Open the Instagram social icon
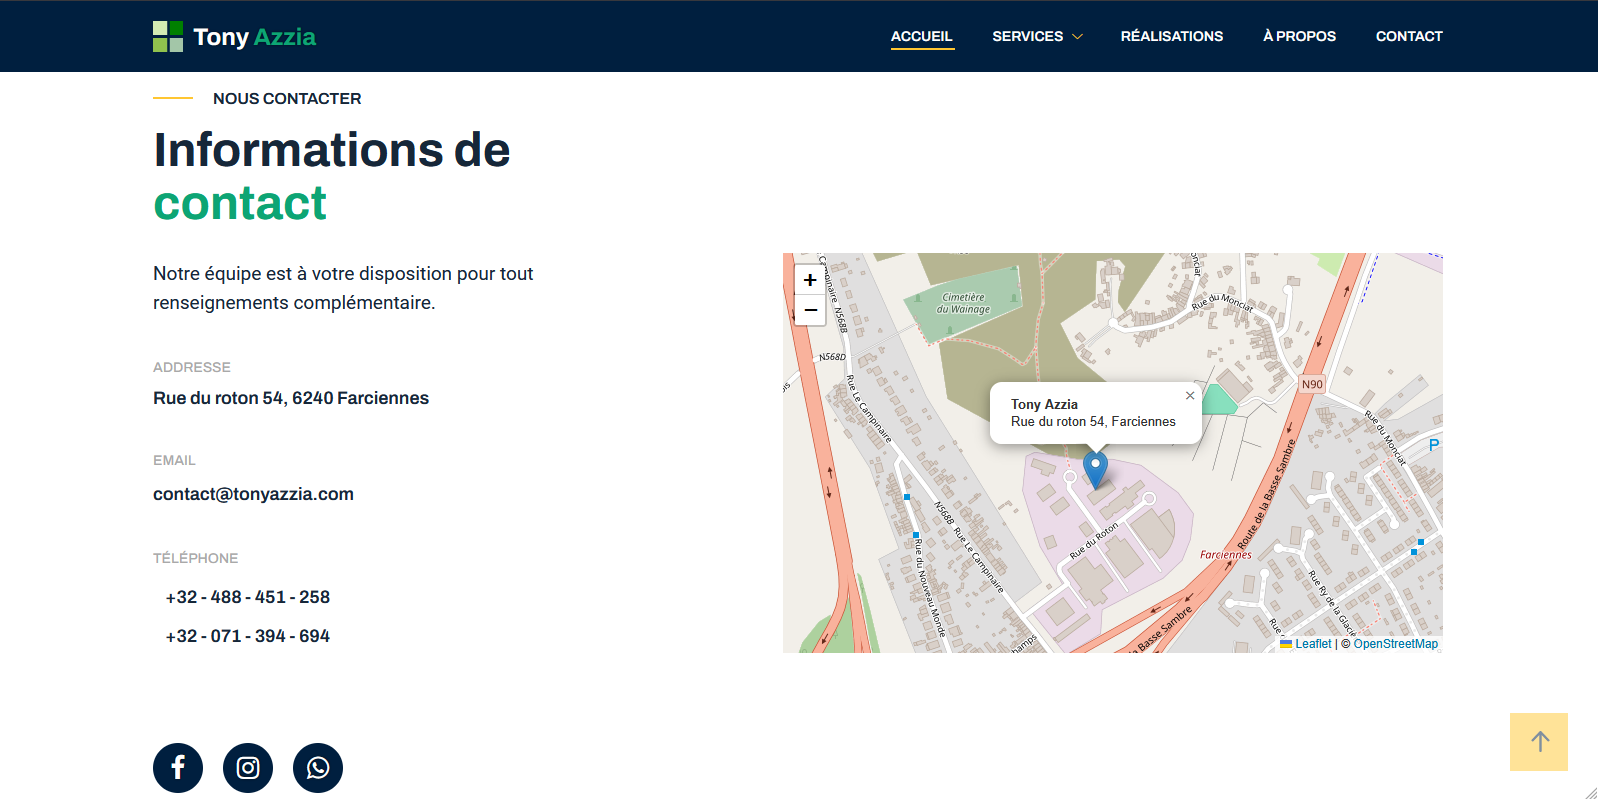This screenshot has width=1598, height=799. pyautogui.click(x=248, y=768)
